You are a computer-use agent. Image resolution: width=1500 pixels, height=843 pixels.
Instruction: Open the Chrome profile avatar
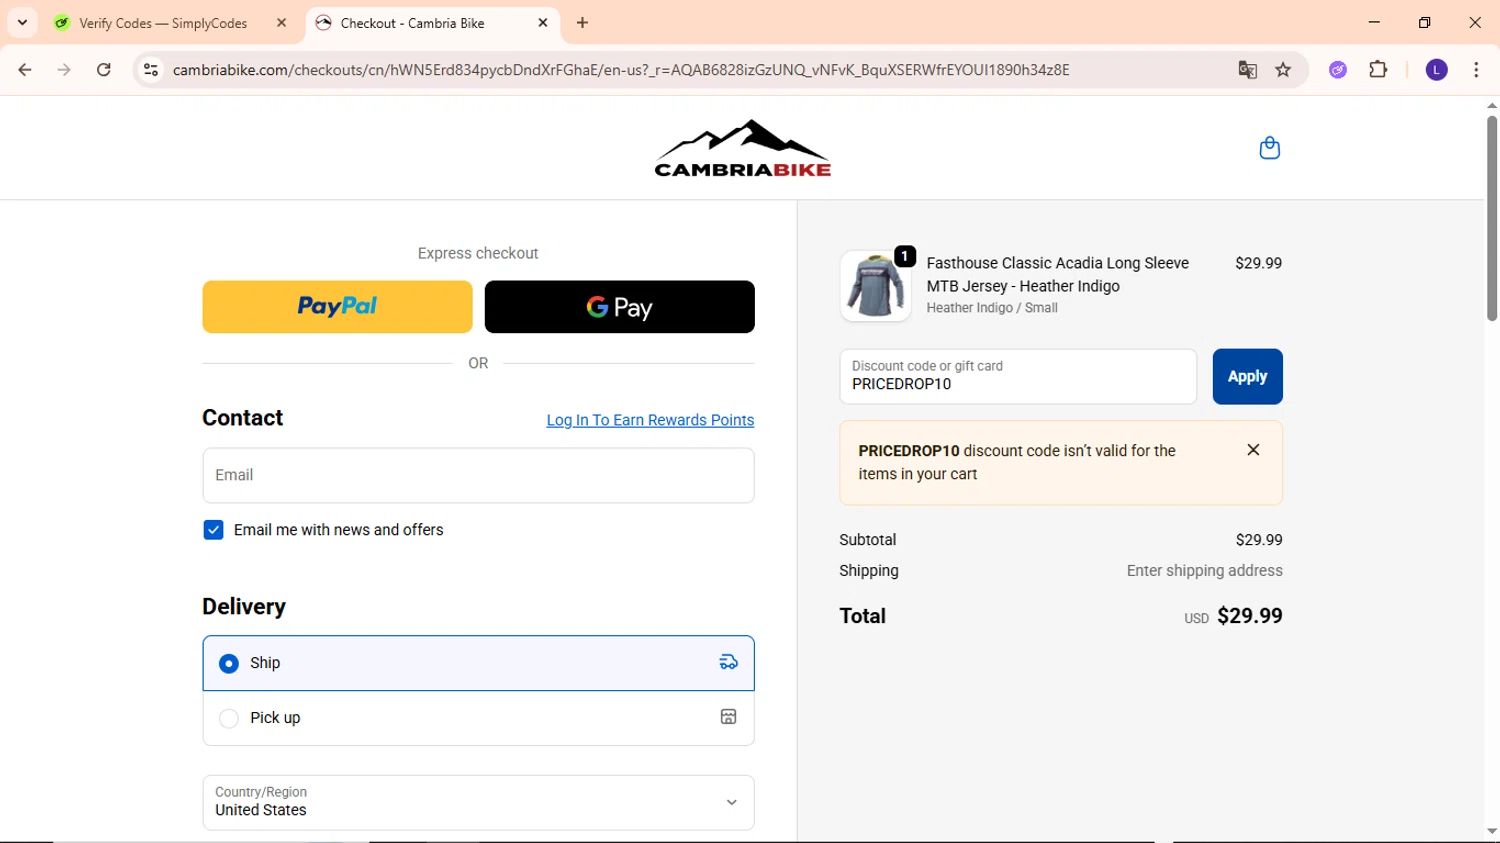tap(1436, 70)
